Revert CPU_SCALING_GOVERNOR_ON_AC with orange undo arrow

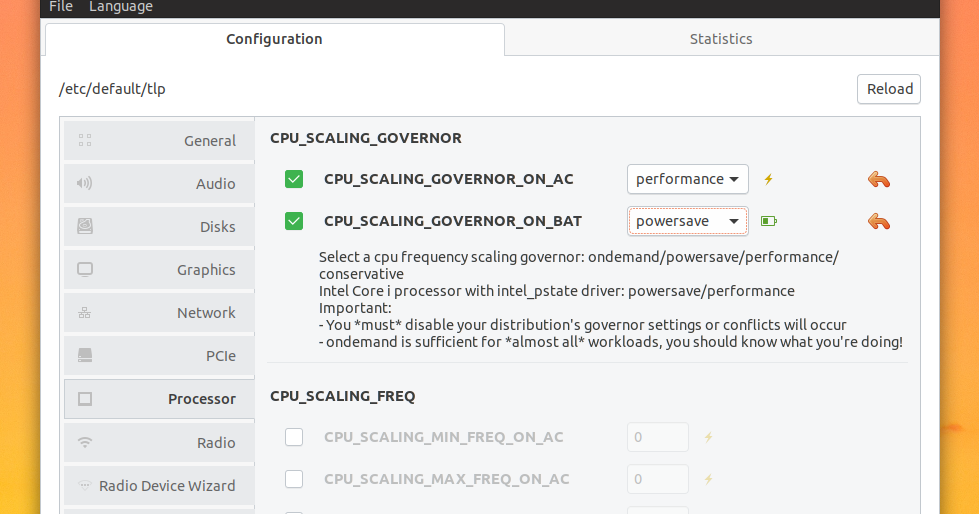coord(878,179)
